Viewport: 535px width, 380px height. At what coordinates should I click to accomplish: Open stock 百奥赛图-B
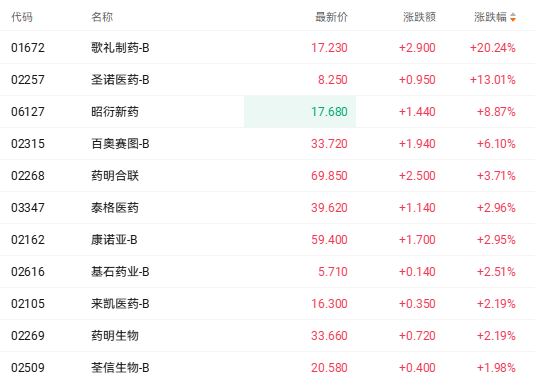(120, 144)
